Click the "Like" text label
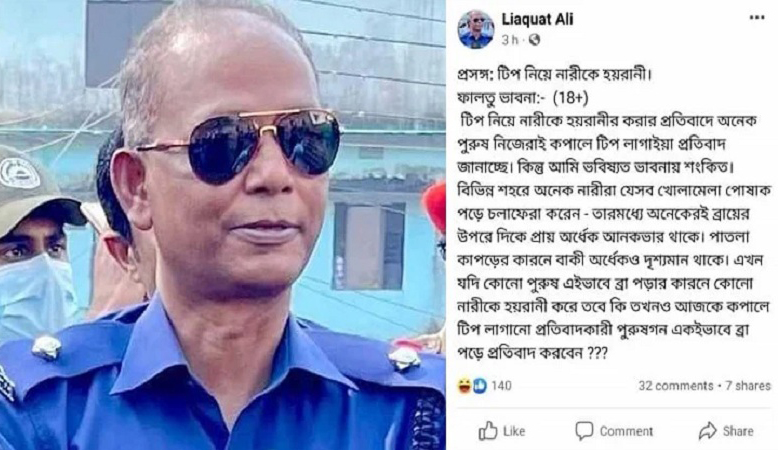The height and width of the screenshot is (450, 778). point(514,431)
